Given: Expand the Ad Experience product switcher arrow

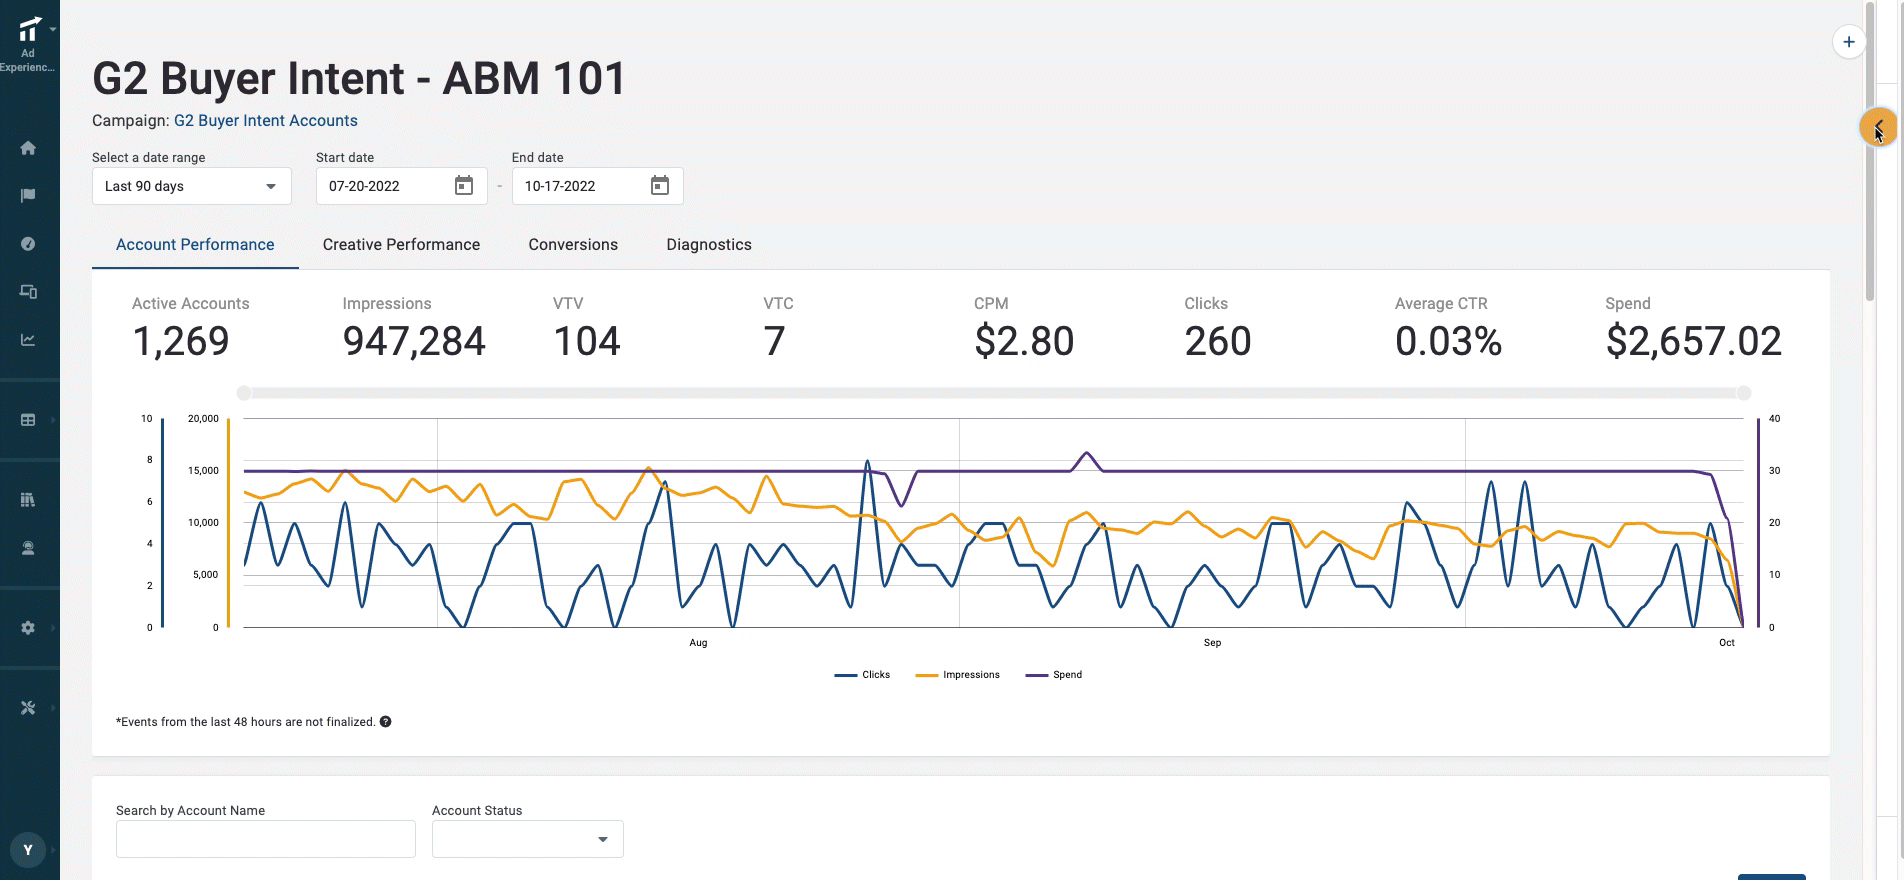Looking at the screenshot, I should click(53, 30).
